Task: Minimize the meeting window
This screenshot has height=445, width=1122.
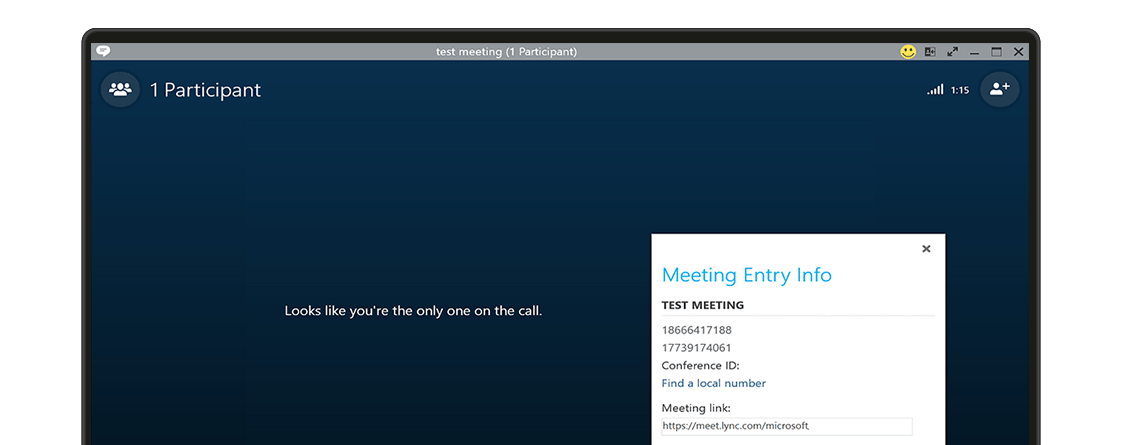Action: 974,52
